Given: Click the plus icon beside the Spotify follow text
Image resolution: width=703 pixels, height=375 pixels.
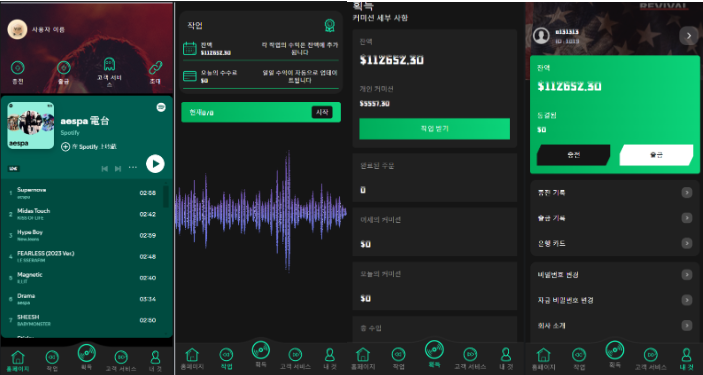Looking at the screenshot, I should coord(65,147).
